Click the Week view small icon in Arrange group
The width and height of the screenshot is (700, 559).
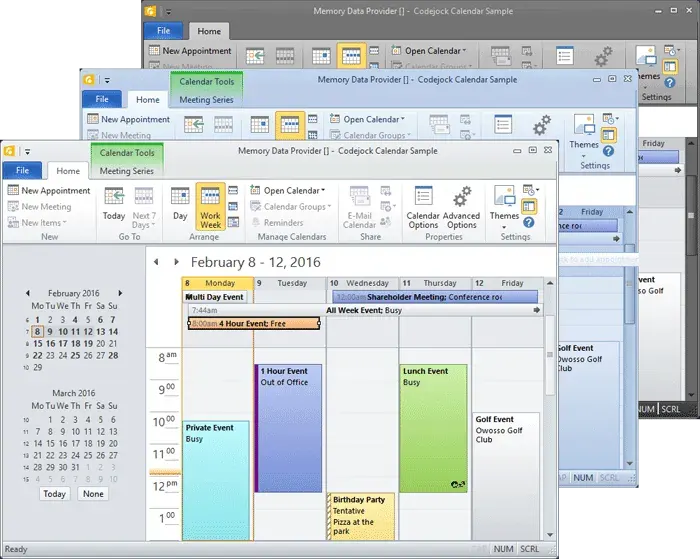tap(233, 191)
